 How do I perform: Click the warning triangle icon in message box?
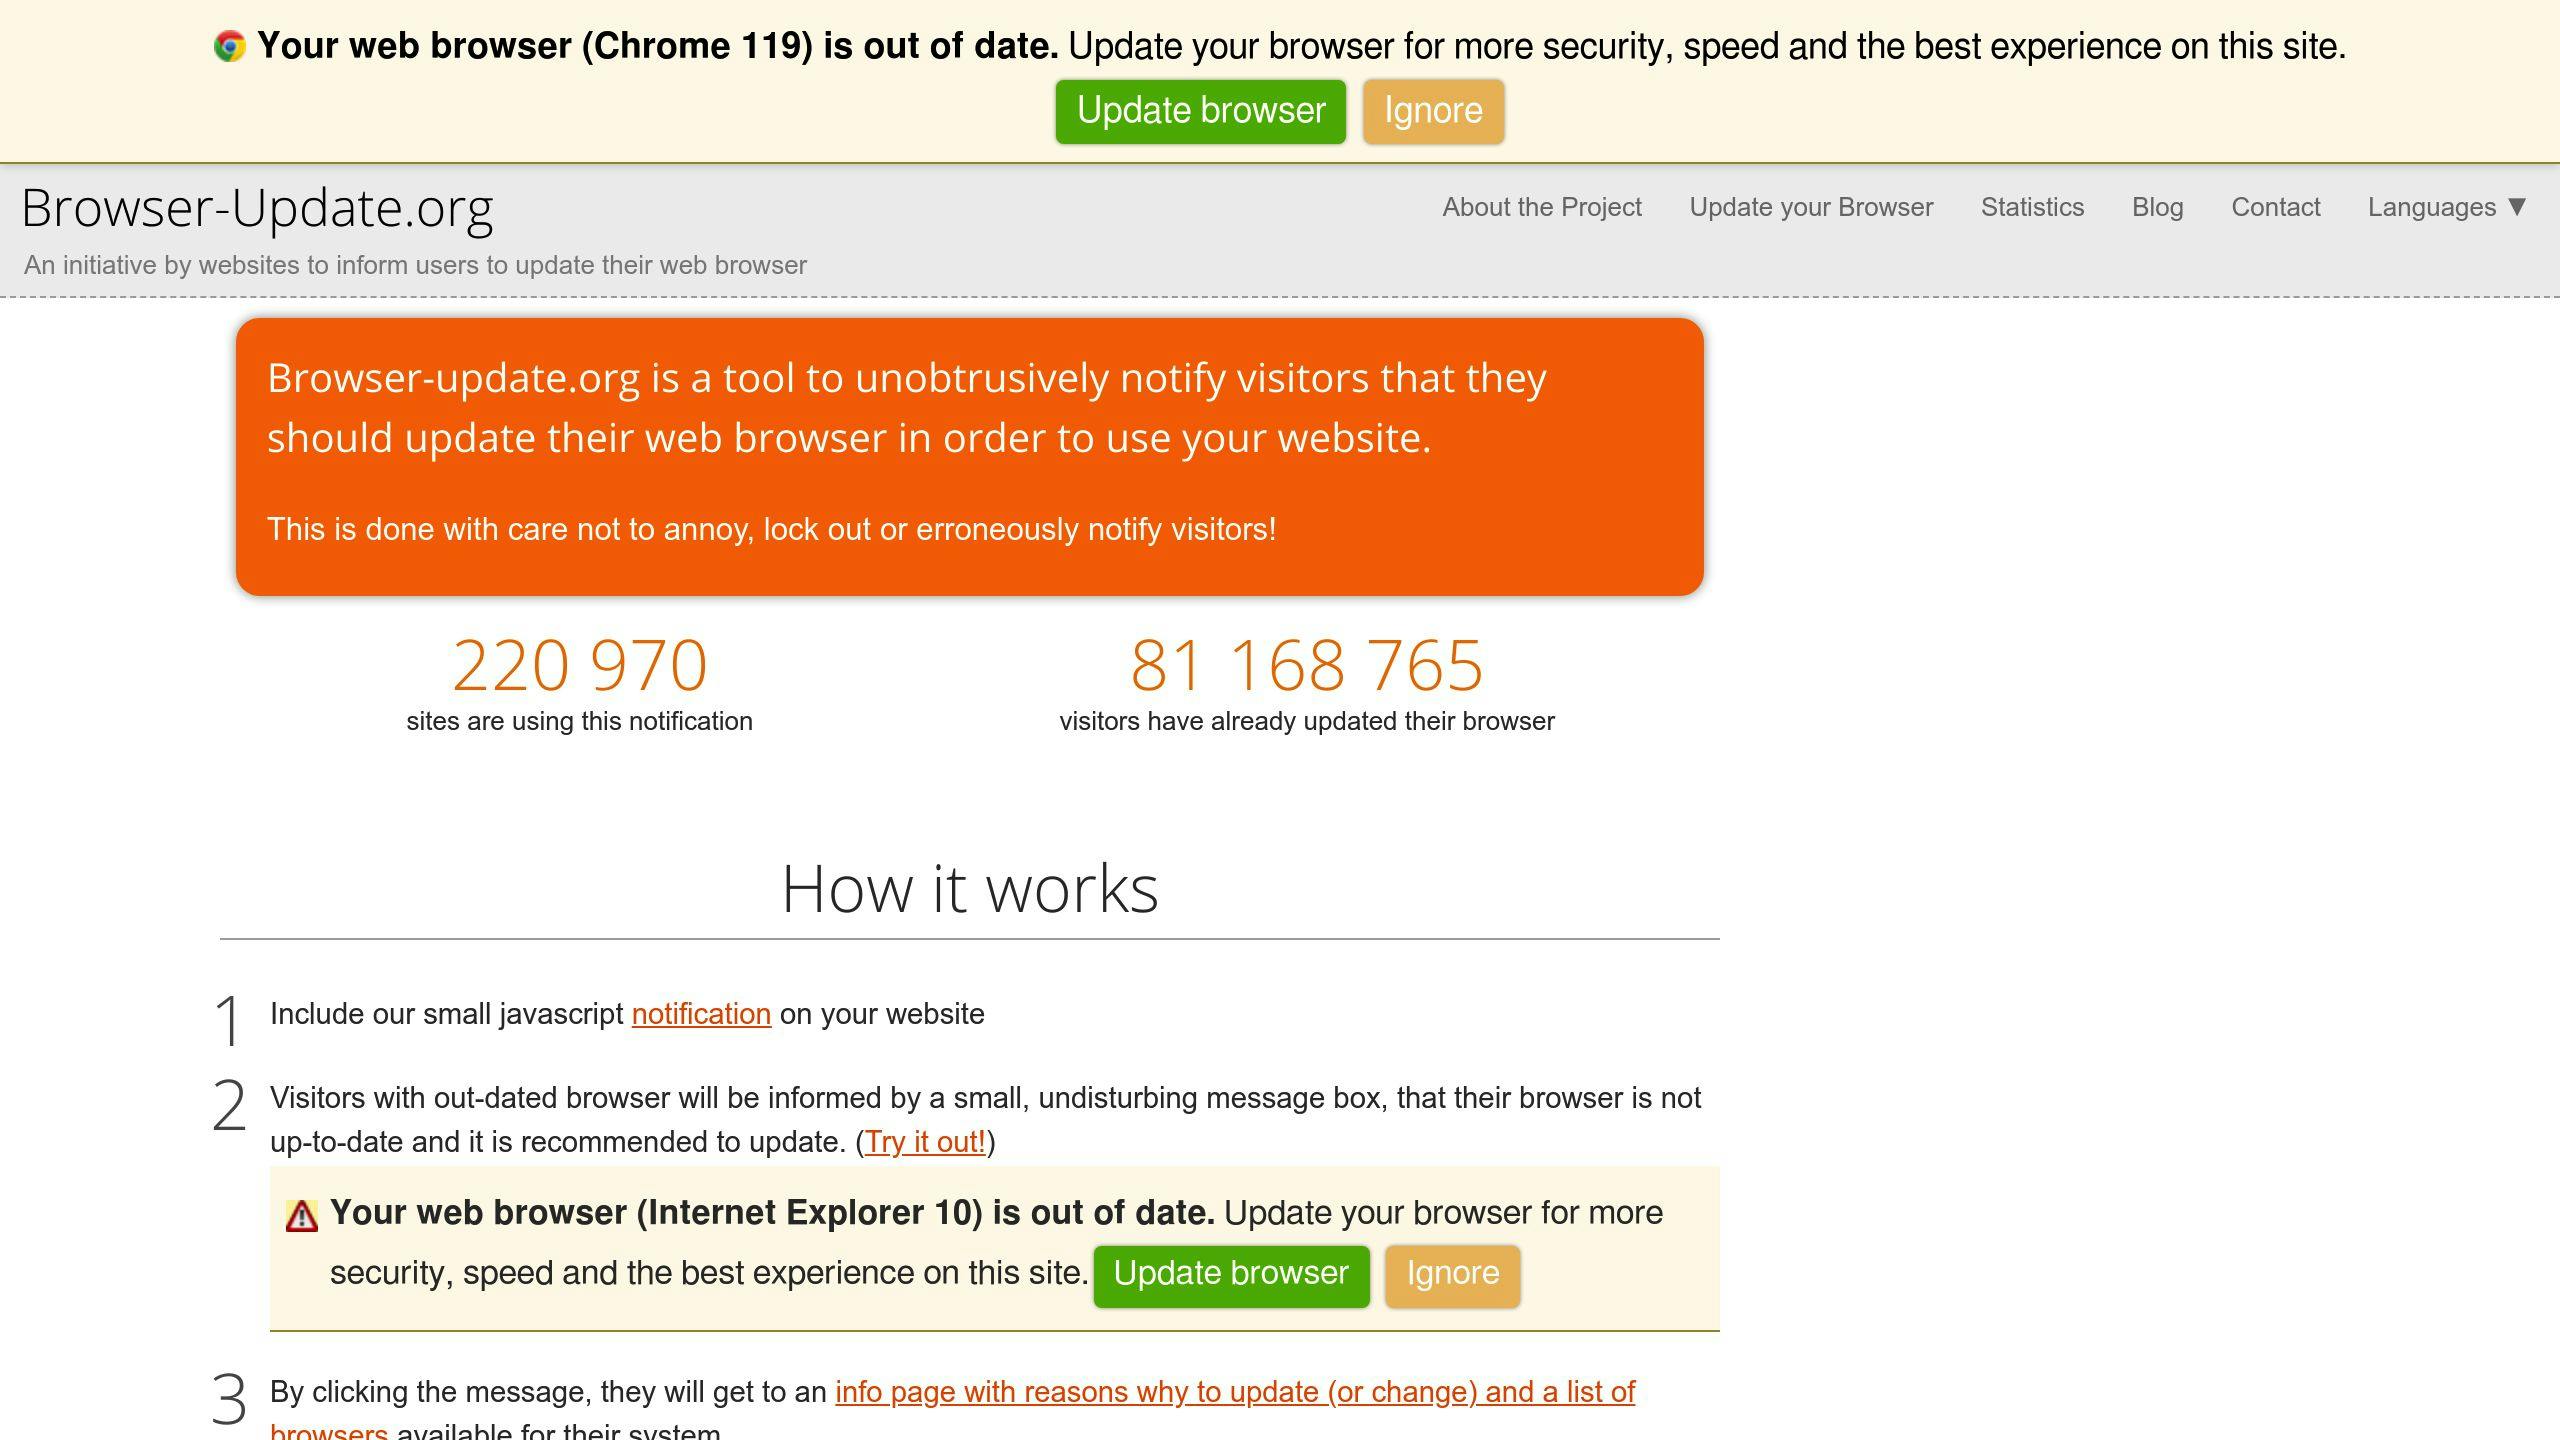click(301, 1211)
